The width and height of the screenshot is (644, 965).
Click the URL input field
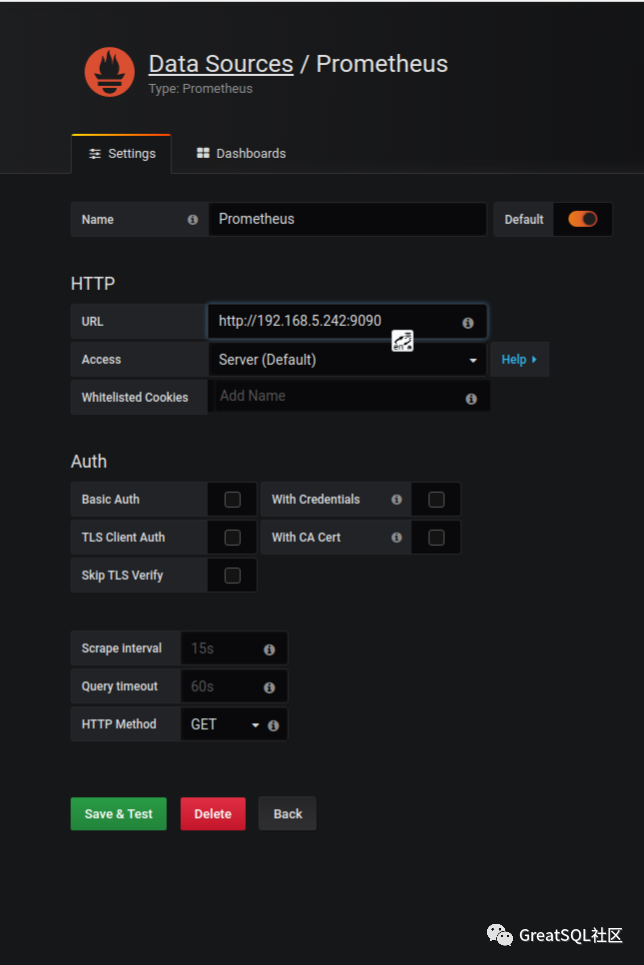pos(347,321)
